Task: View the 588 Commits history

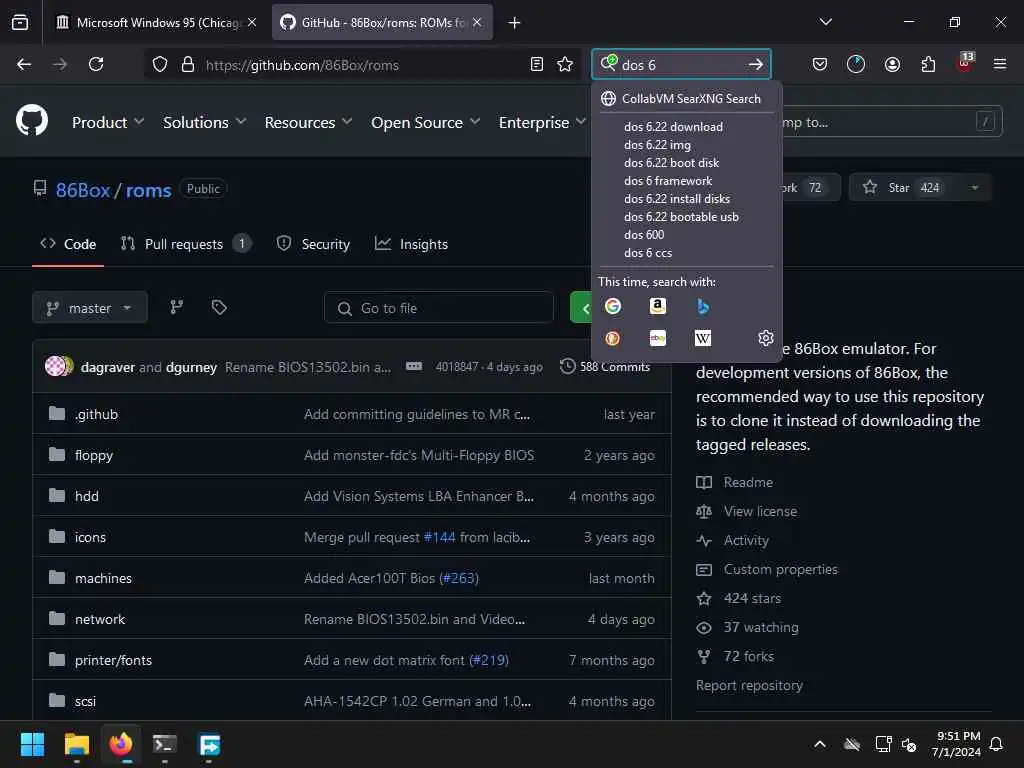Action: pos(605,366)
